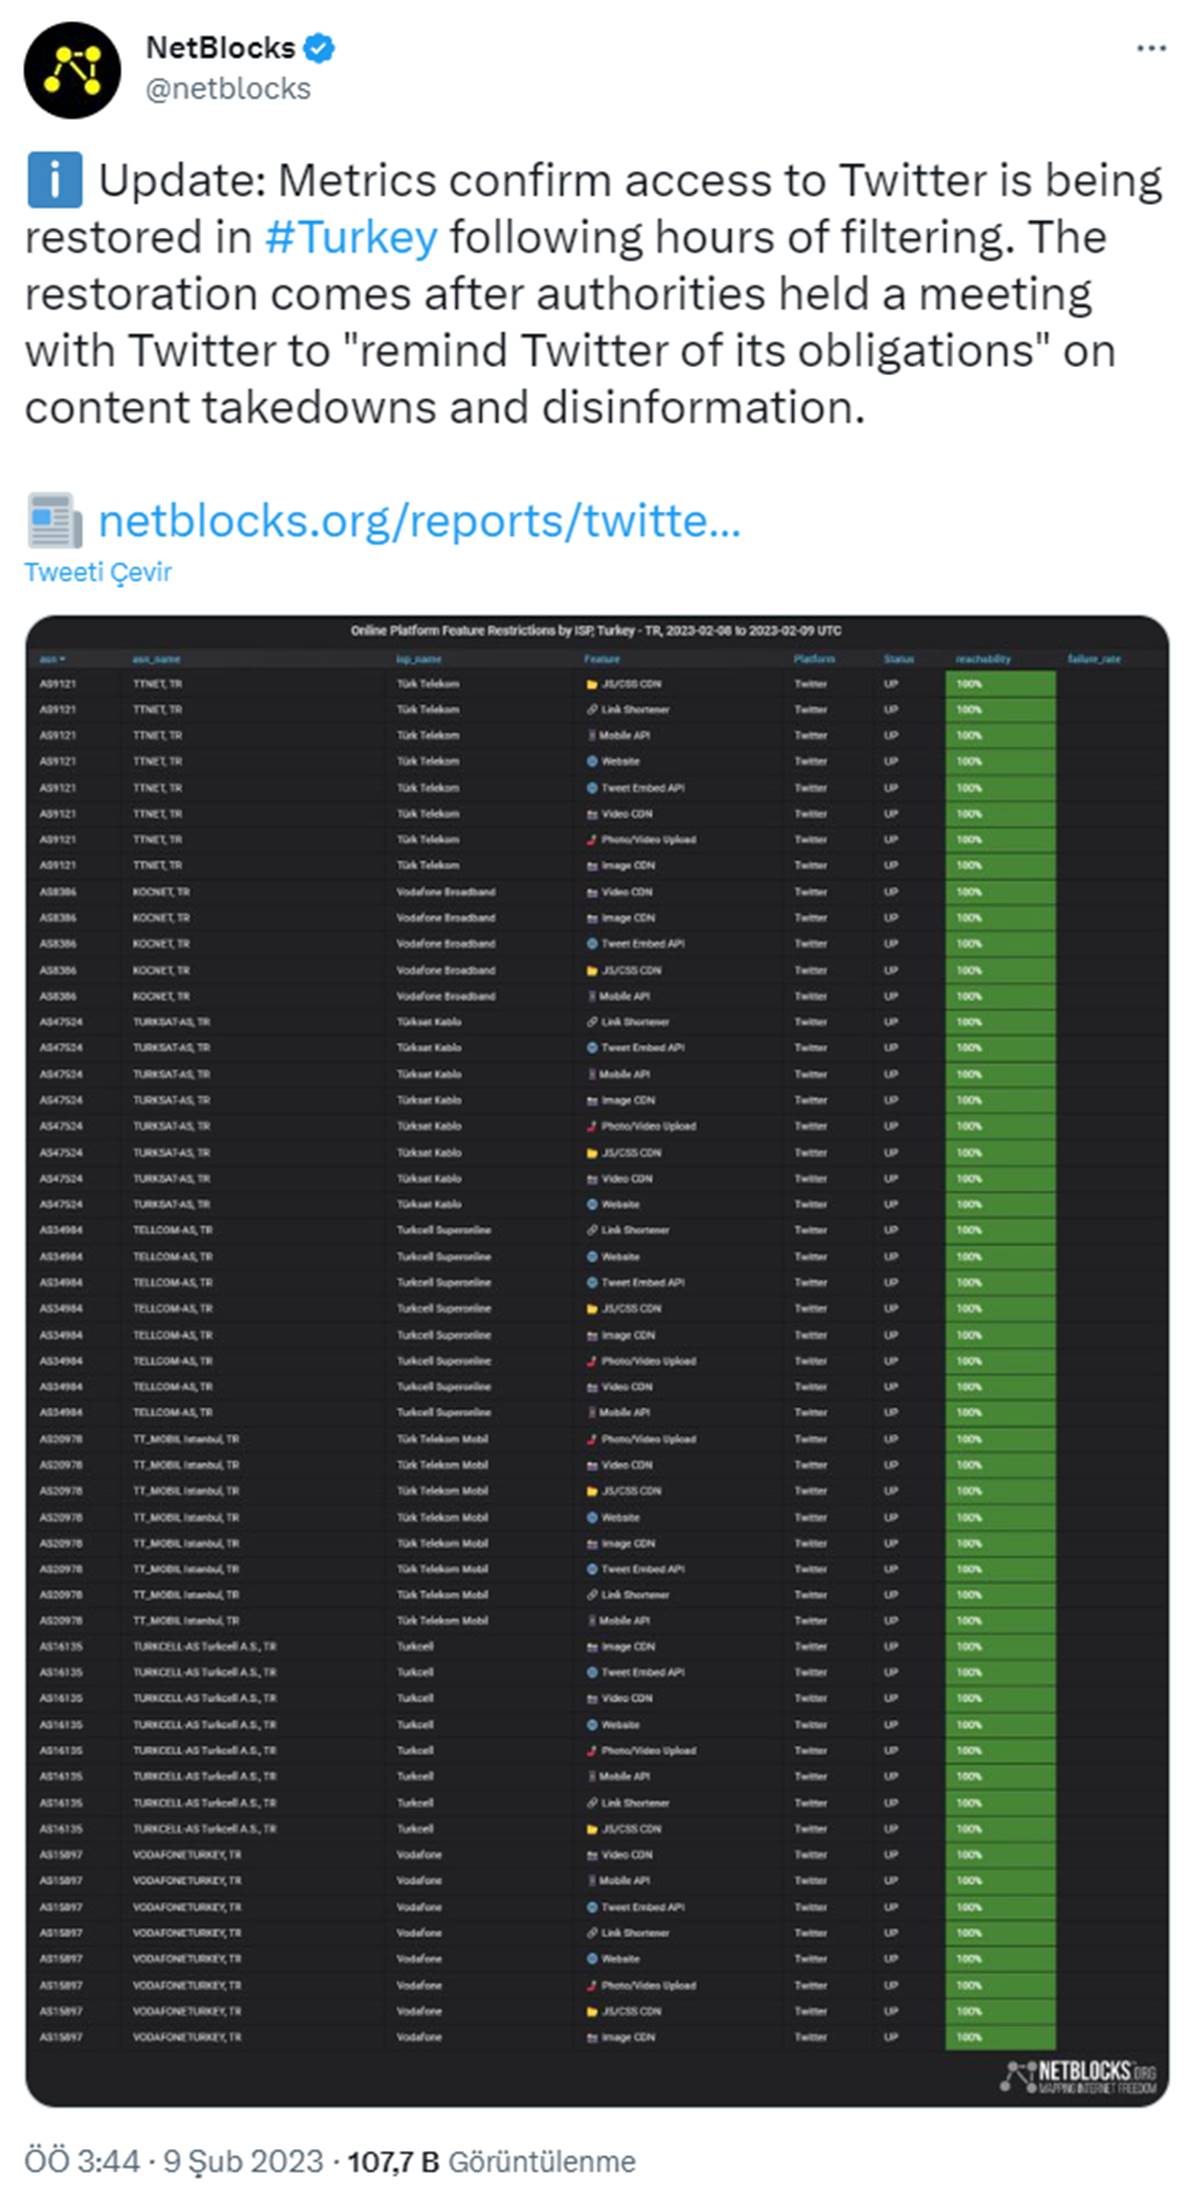Click the NetBlocks display name
The image size is (1200, 2207).
pyautogui.click(x=220, y=47)
